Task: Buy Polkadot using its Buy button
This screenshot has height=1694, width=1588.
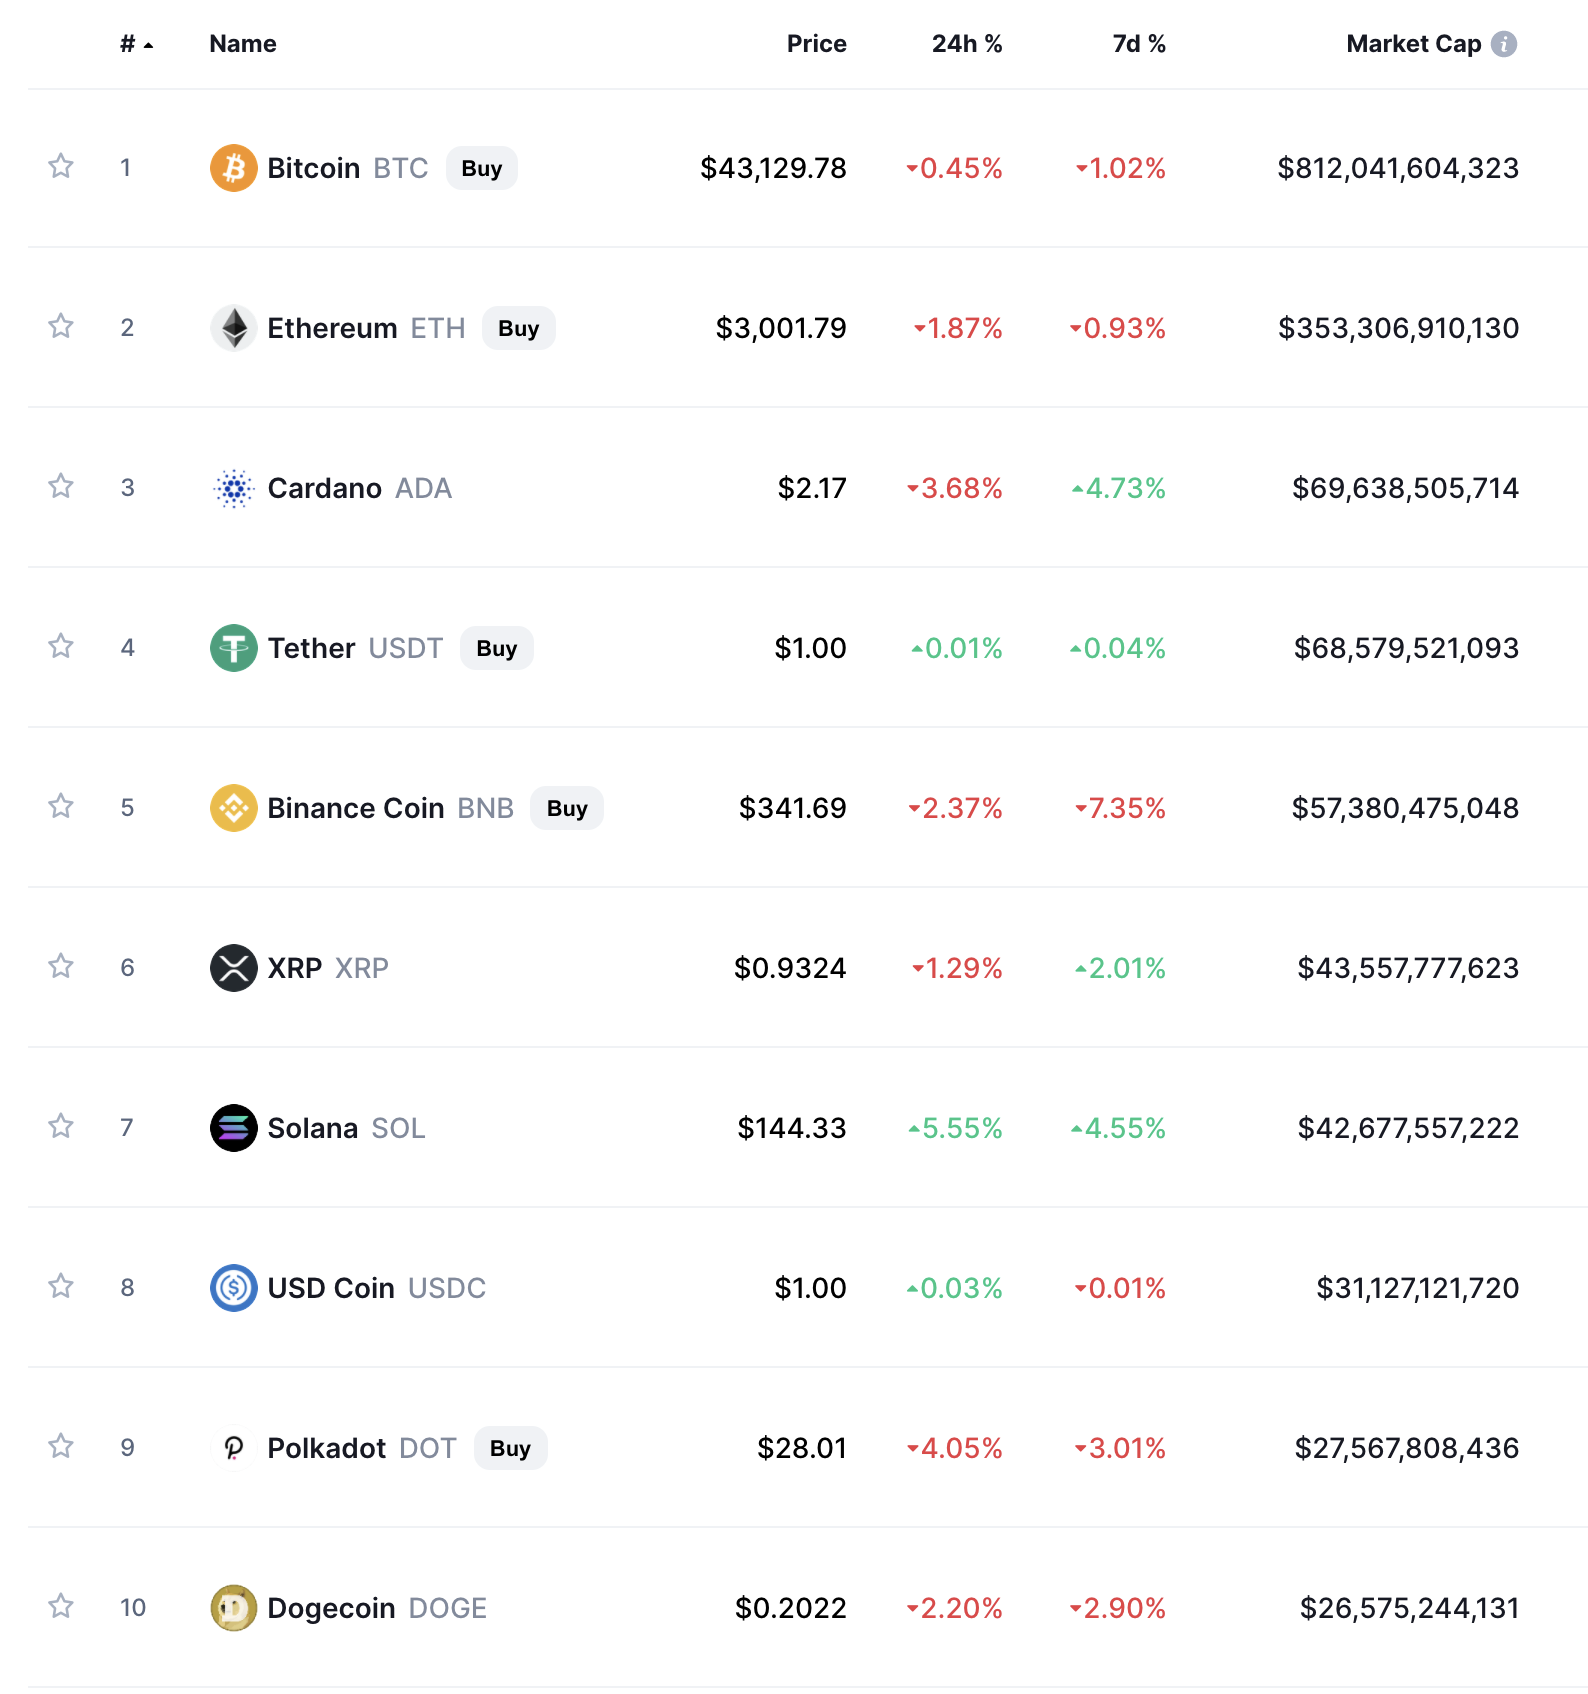Action: click(511, 1448)
